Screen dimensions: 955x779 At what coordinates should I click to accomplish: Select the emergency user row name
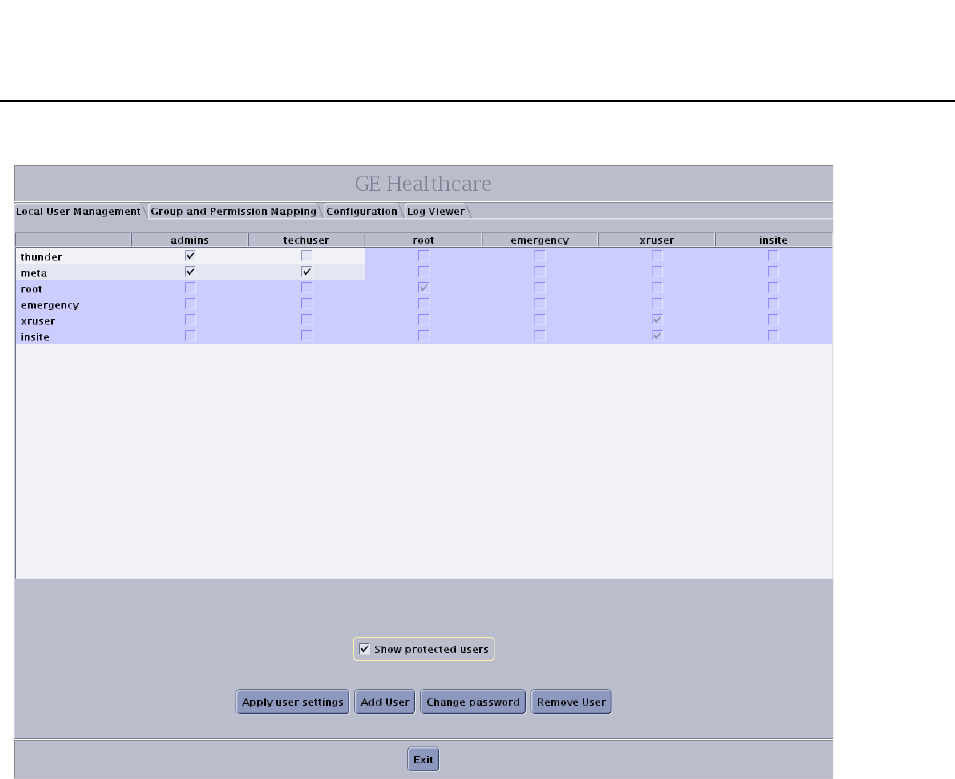(50, 305)
